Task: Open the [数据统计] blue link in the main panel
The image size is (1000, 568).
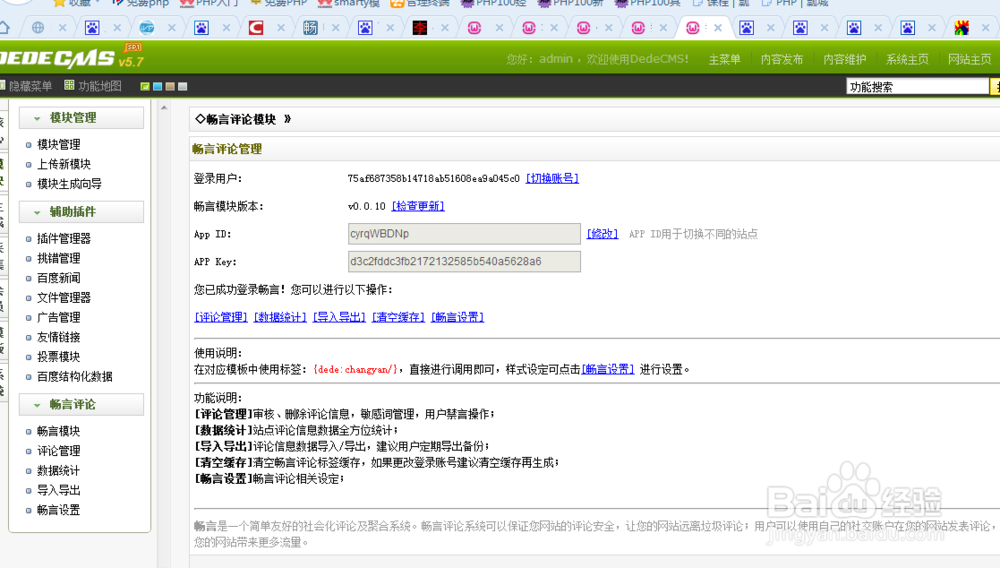Action: pos(280,317)
